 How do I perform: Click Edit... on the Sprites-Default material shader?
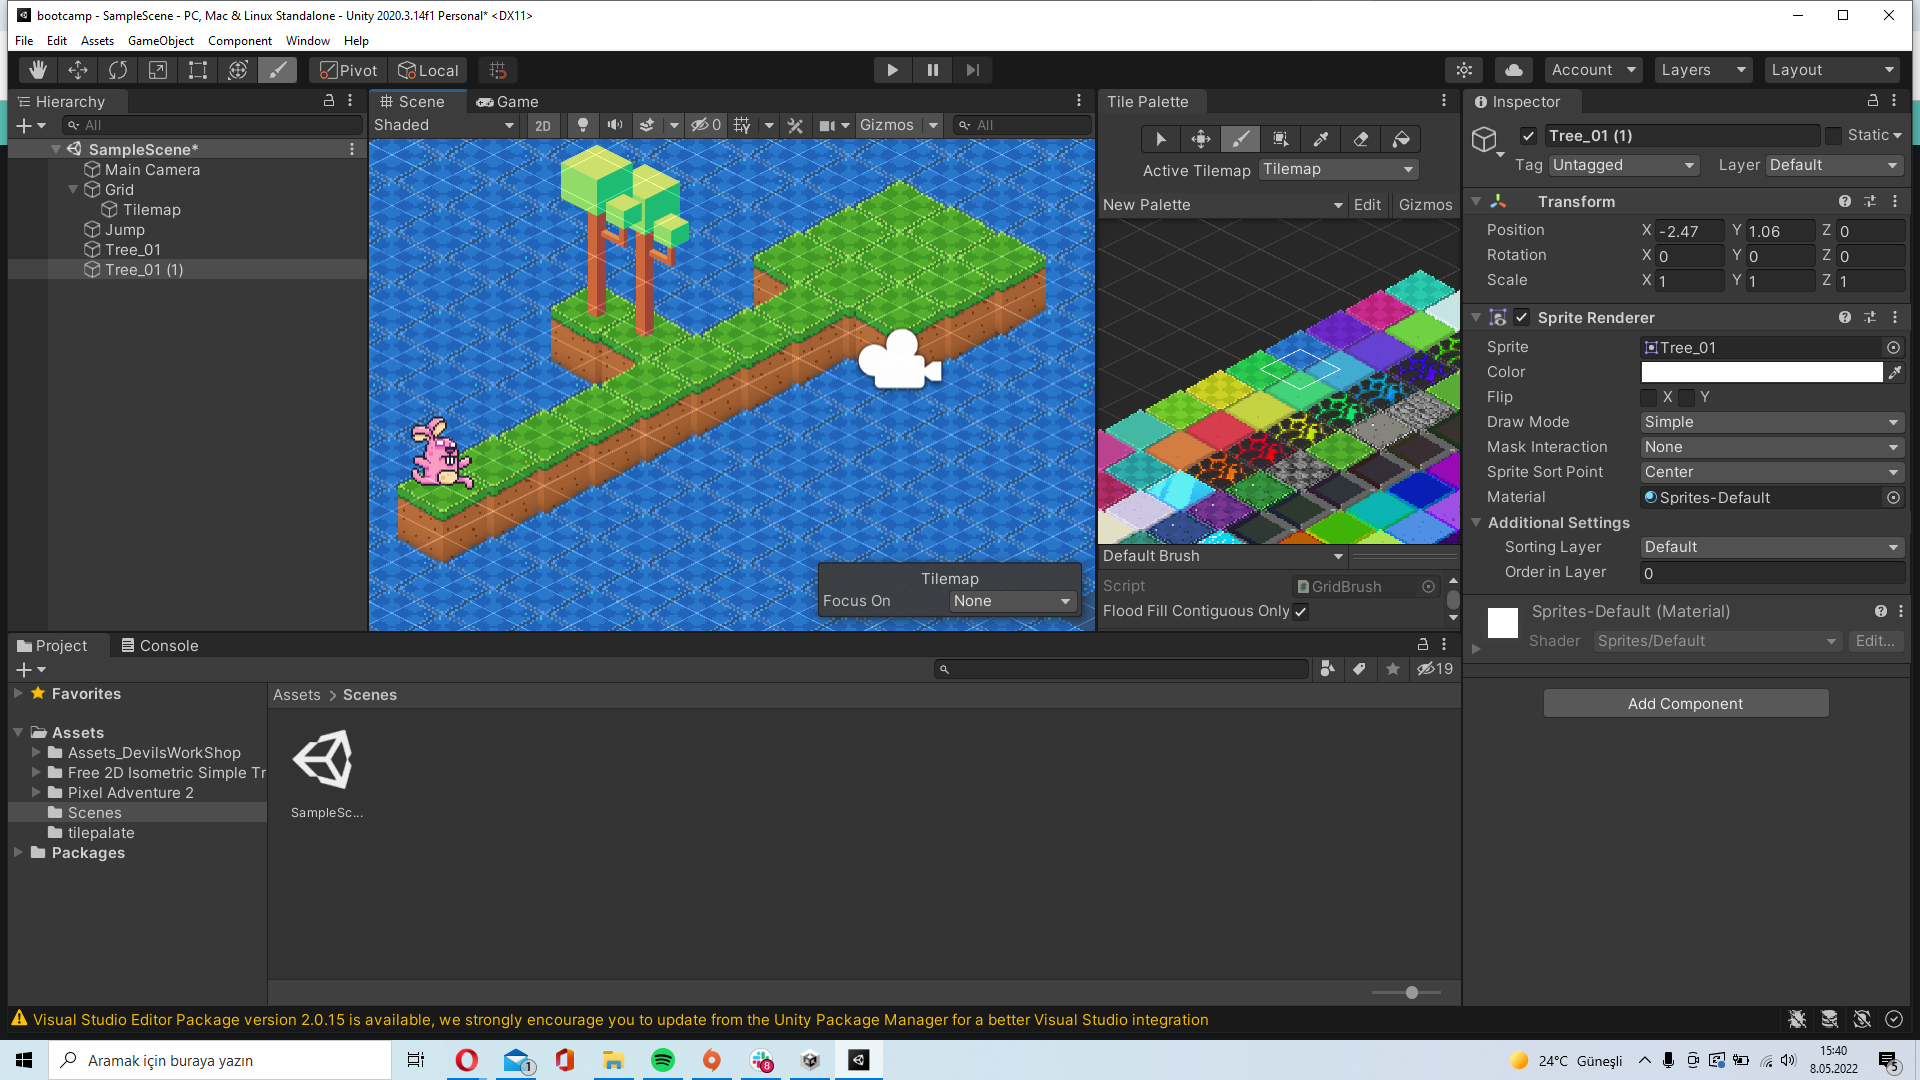click(x=1877, y=640)
